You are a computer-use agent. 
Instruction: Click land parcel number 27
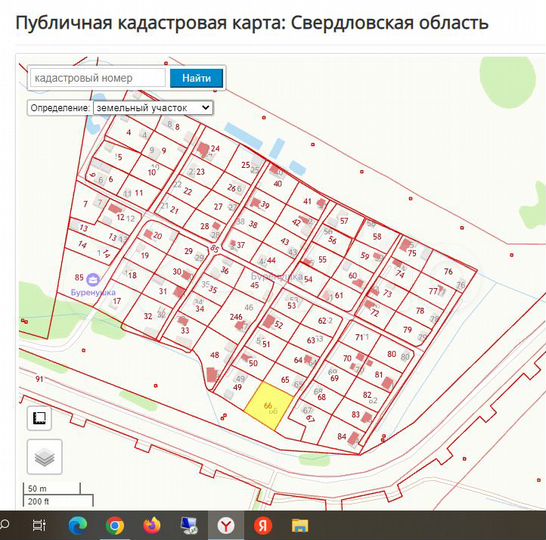218,206
